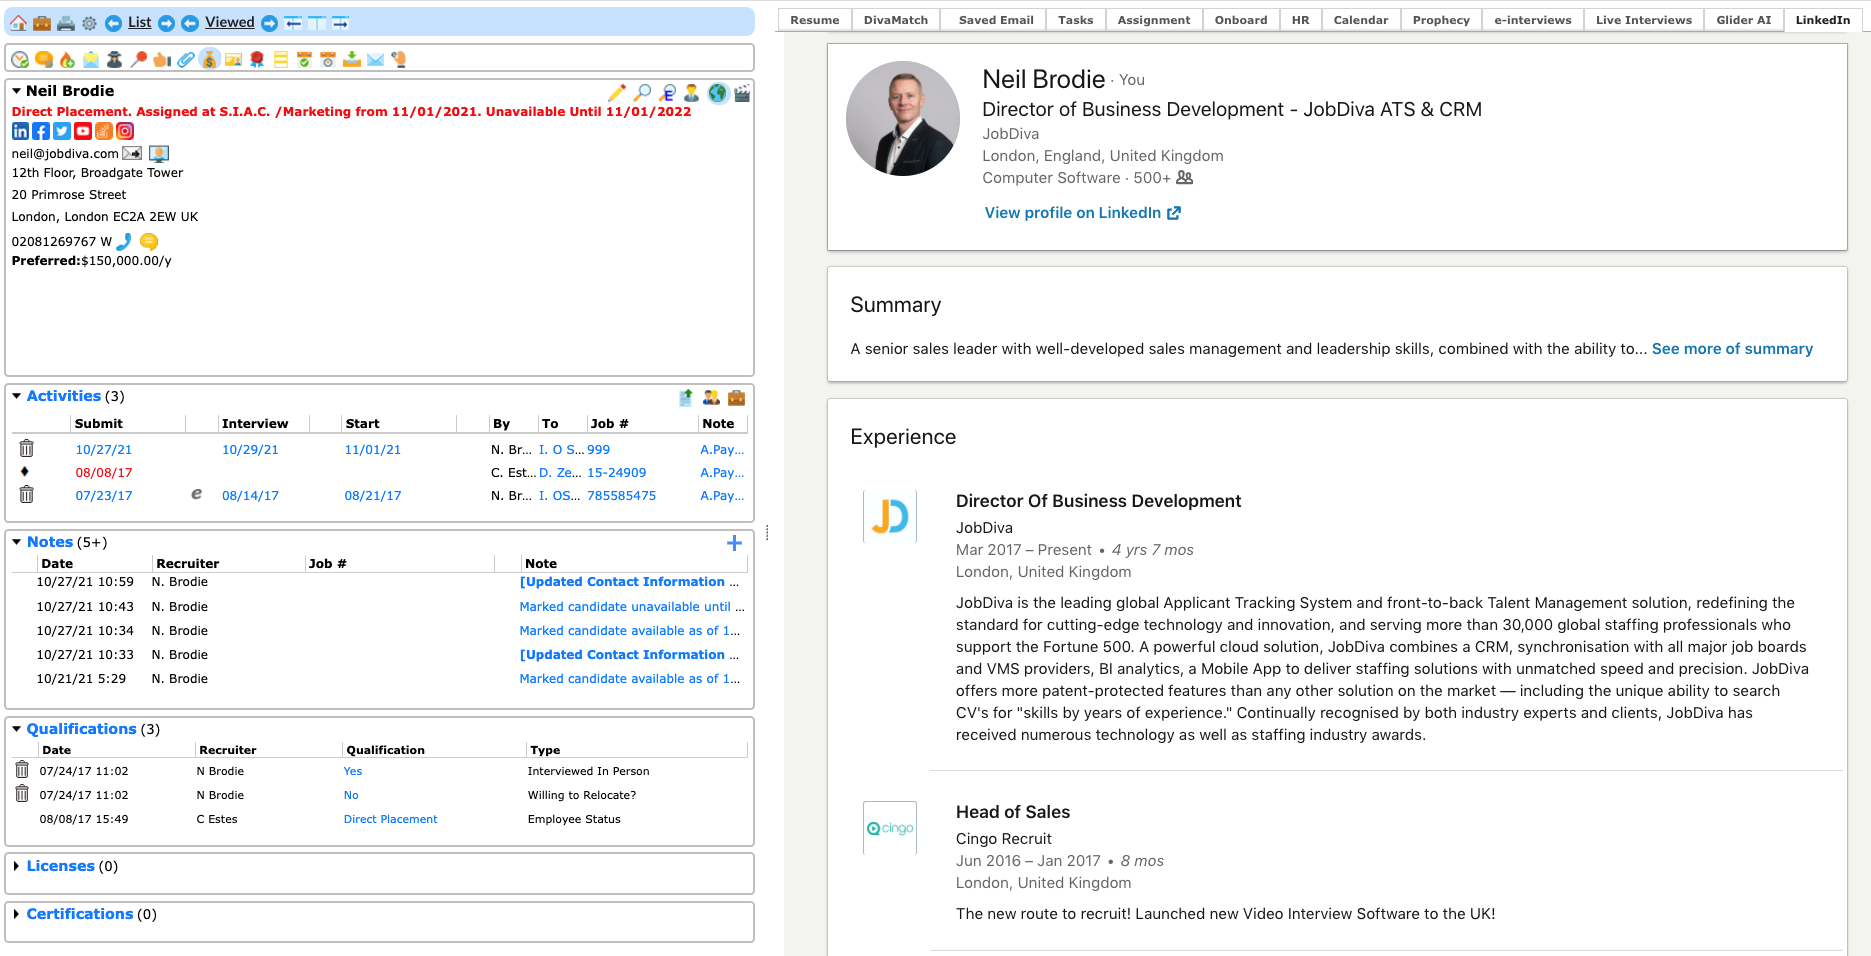Collapse the Neil Brodie candidate panel
The width and height of the screenshot is (1871, 956).
click(17, 91)
